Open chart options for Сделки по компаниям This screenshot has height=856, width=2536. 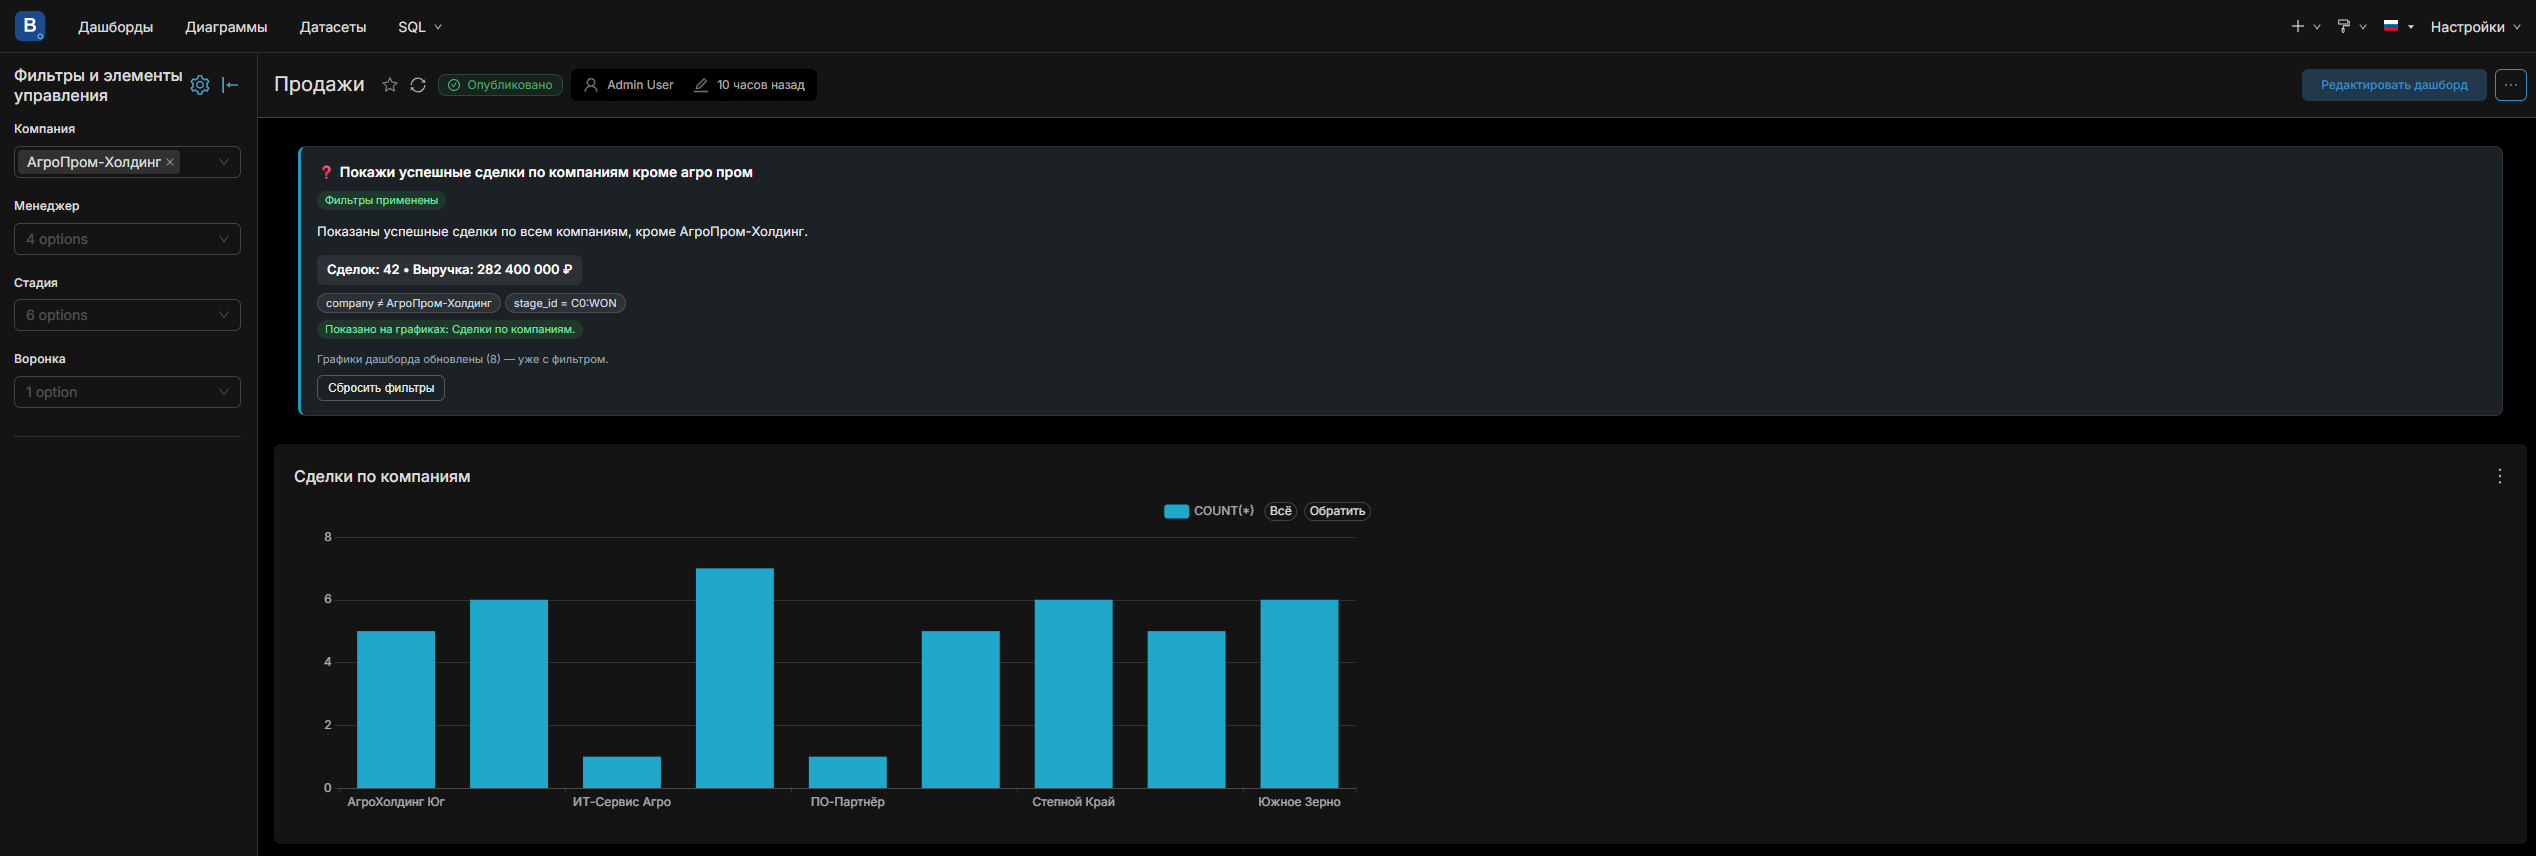(2500, 476)
